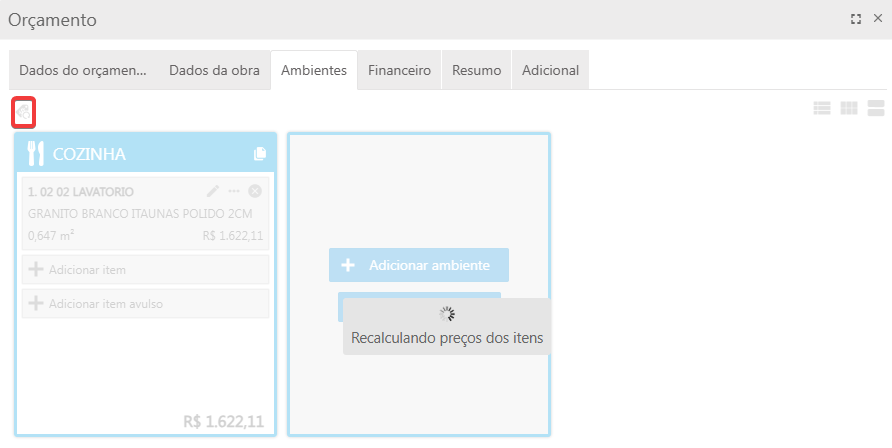Screen dimensions: 892x448
Task: Select the Ambientes tab
Action: 314,71
